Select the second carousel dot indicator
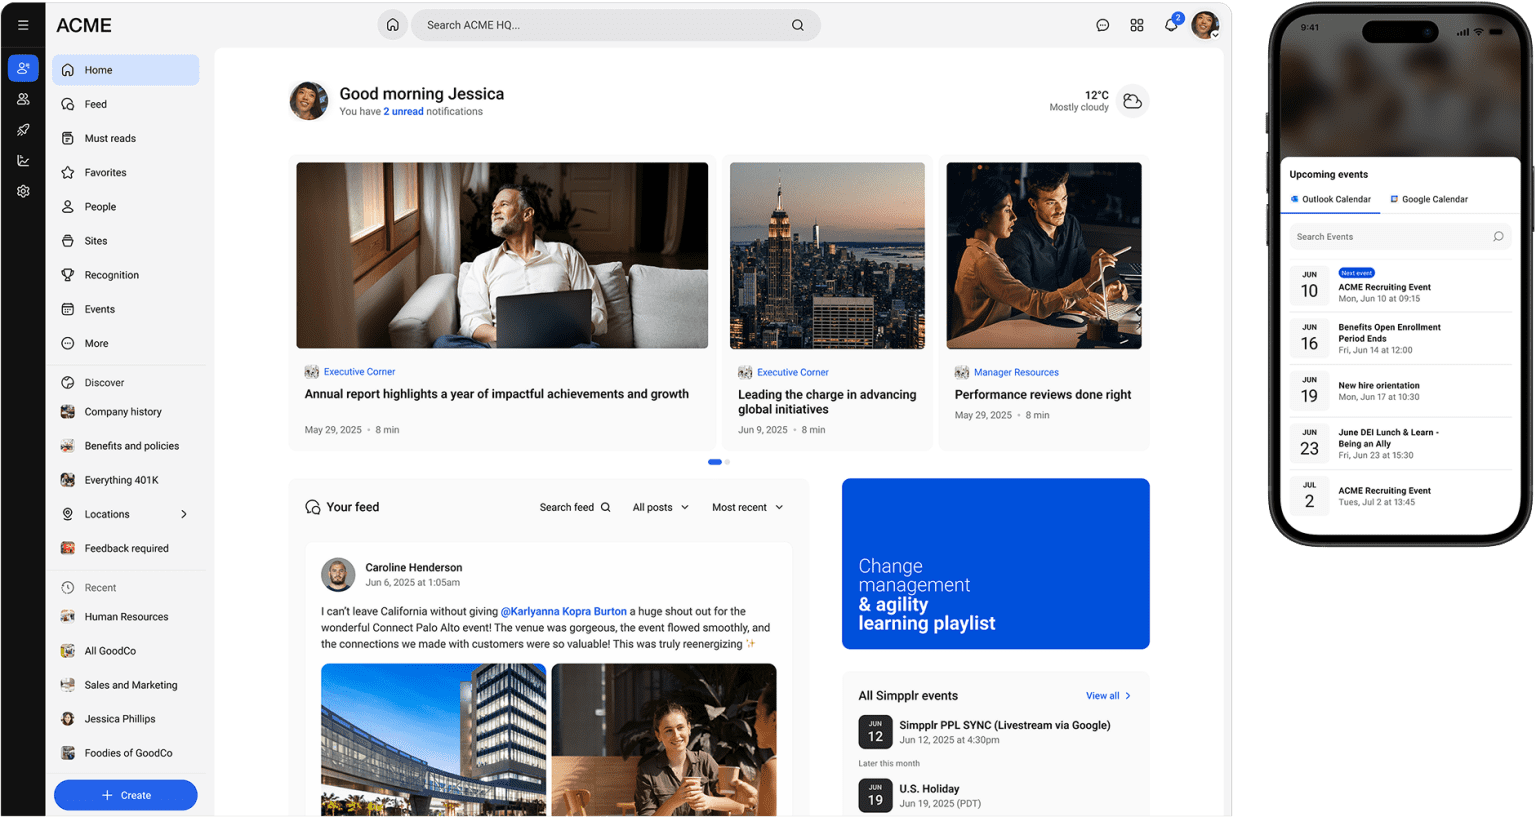The width and height of the screenshot is (1536, 817). tap(726, 462)
